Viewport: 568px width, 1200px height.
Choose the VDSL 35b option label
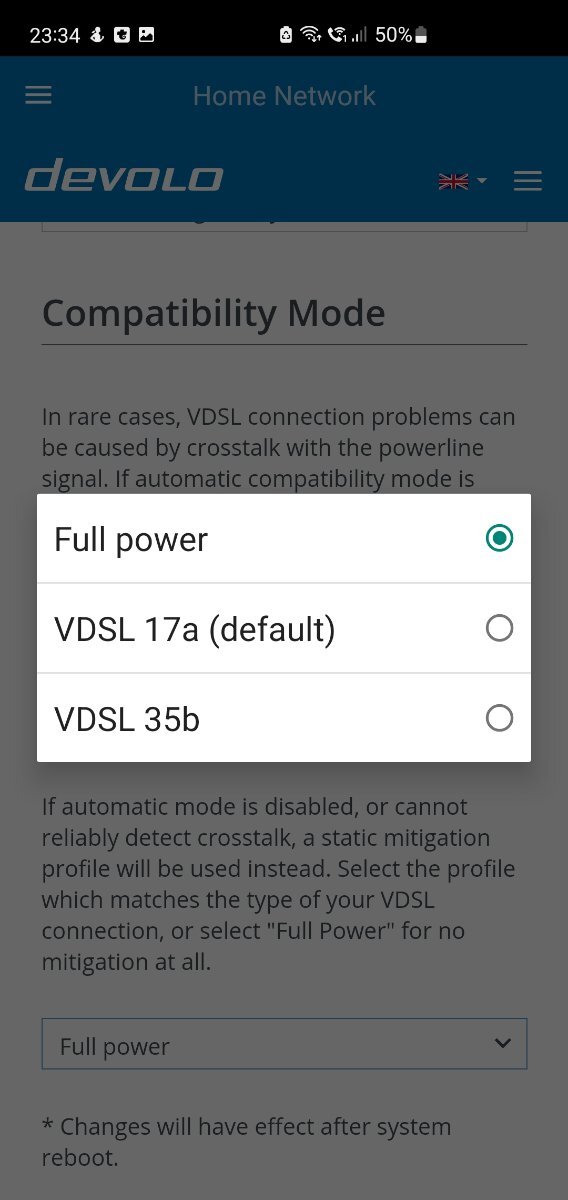[127, 718]
